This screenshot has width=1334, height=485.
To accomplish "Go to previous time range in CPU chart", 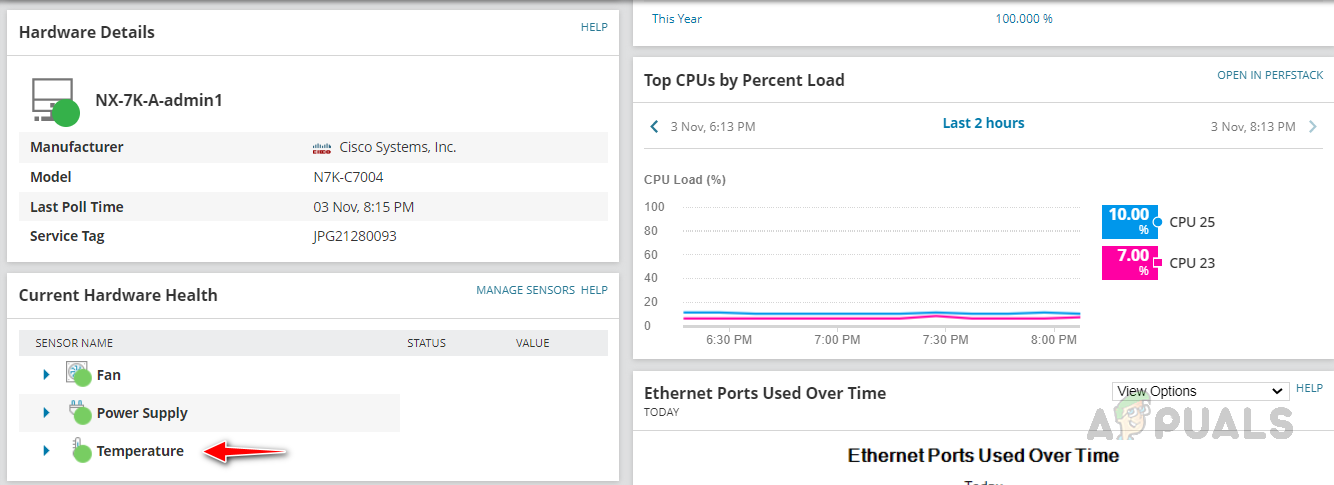I will [654, 127].
